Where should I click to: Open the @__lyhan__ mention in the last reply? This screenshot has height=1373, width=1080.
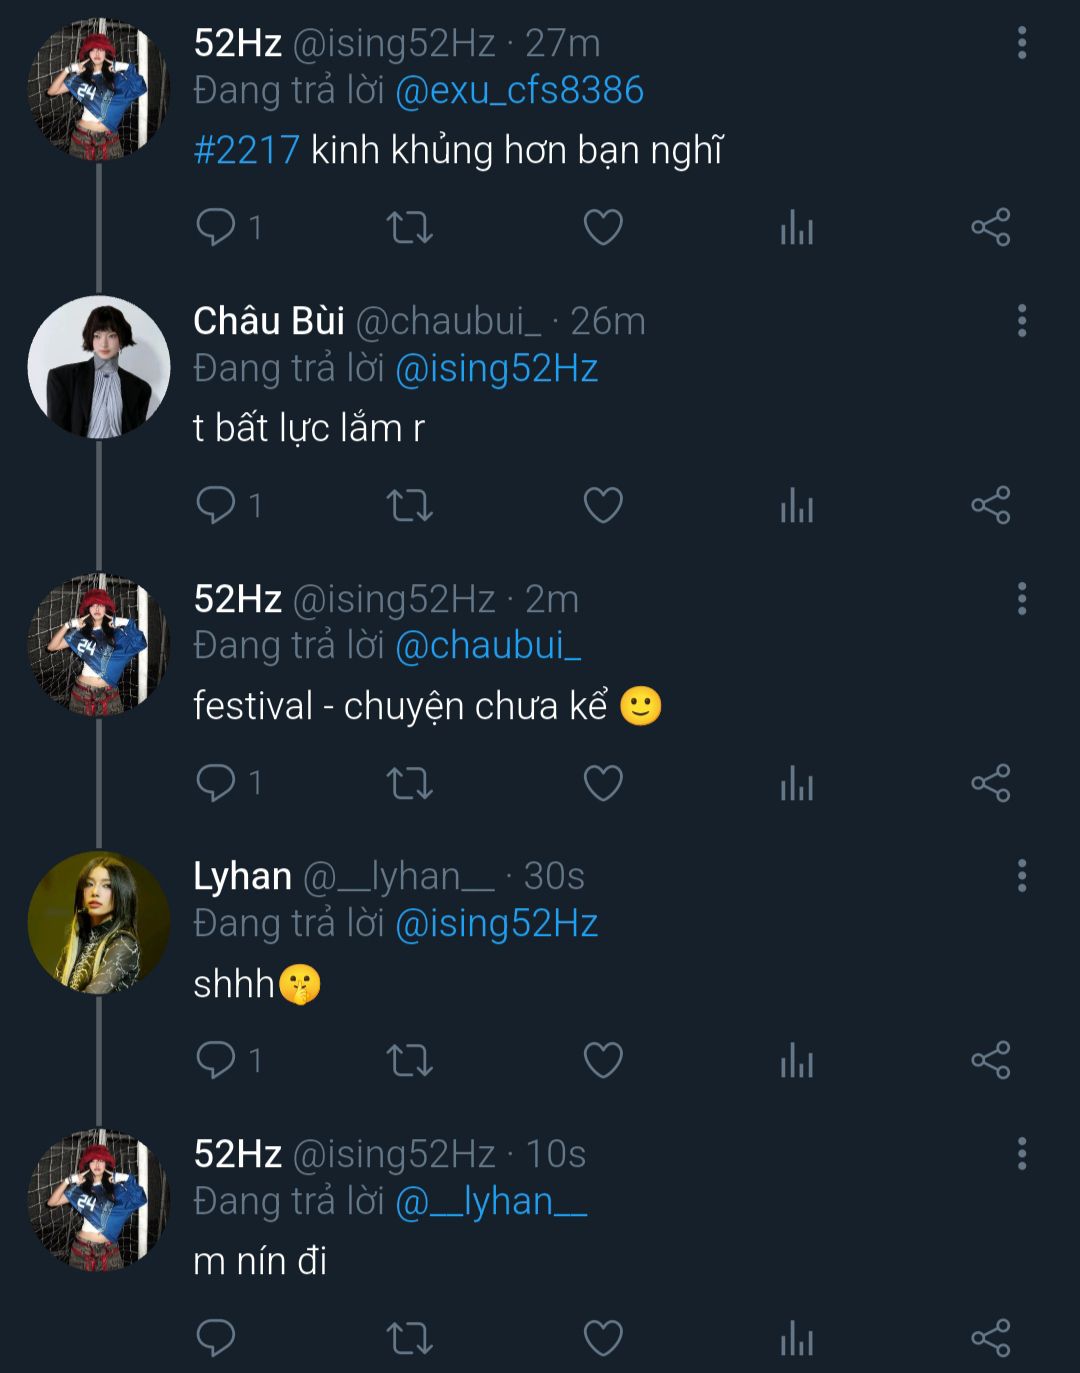(491, 1201)
